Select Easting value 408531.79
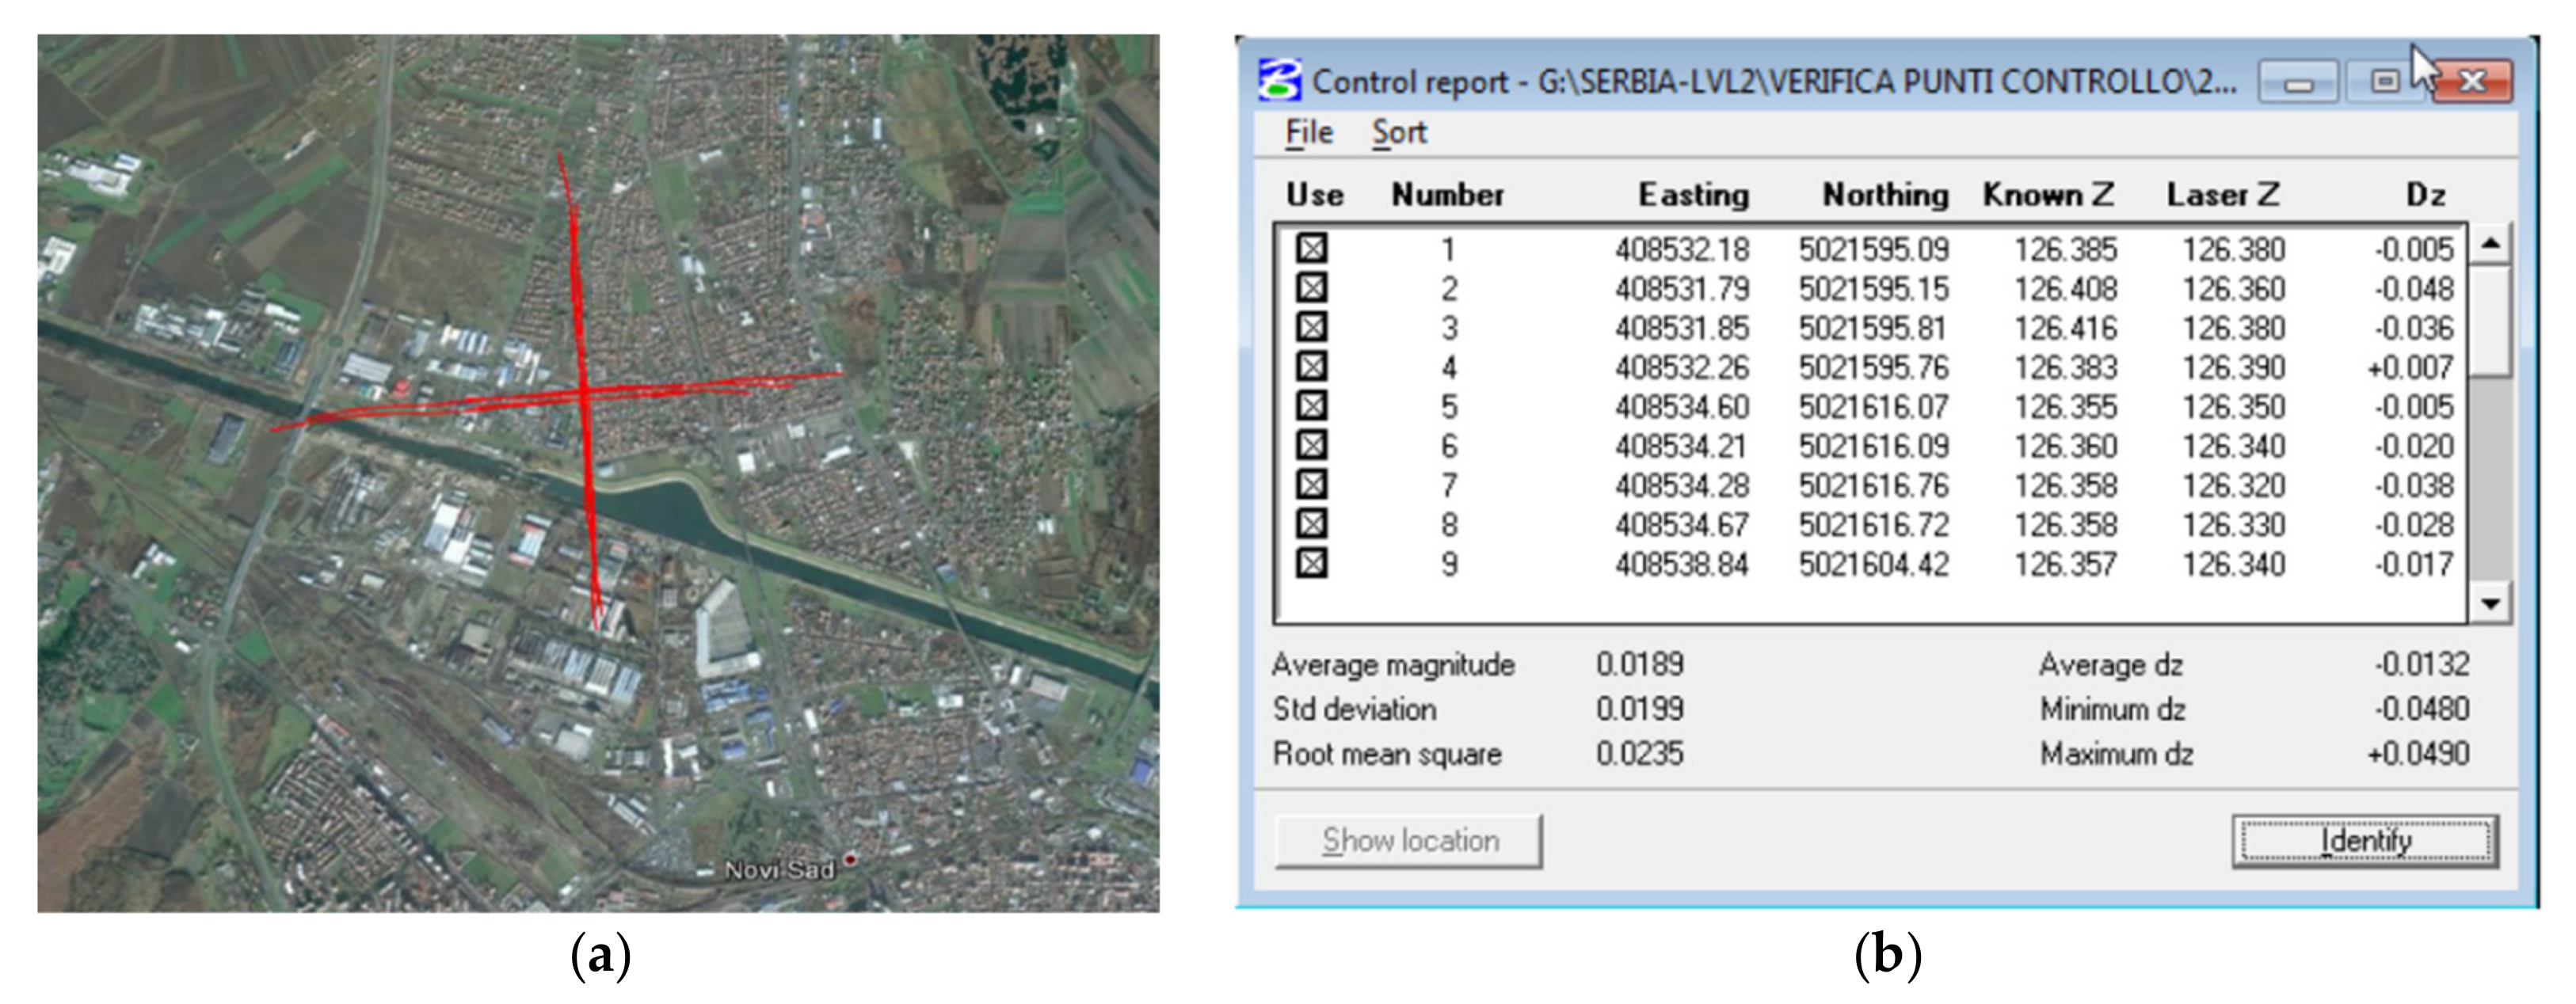The width and height of the screenshot is (2576, 1004). tap(1682, 289)
